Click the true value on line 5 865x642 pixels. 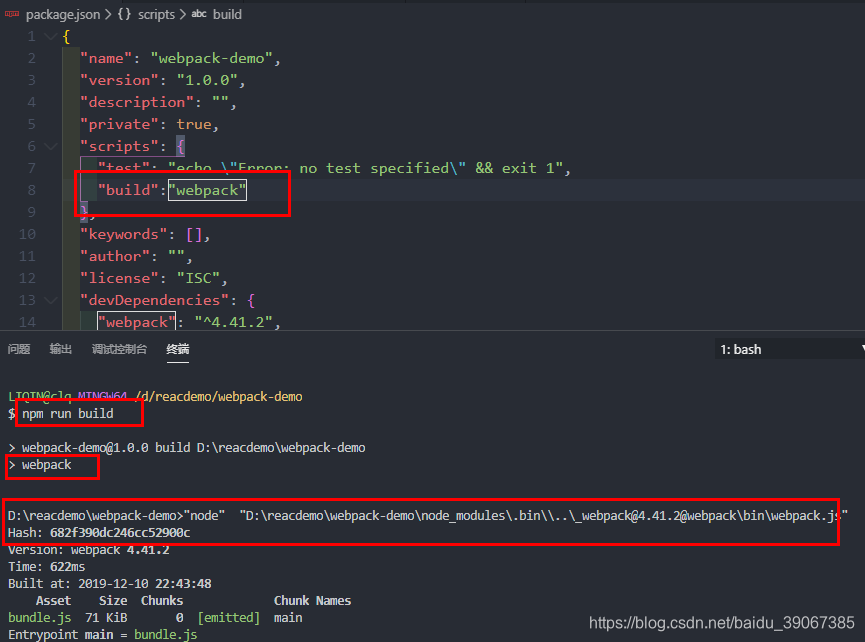coord(194,125)
